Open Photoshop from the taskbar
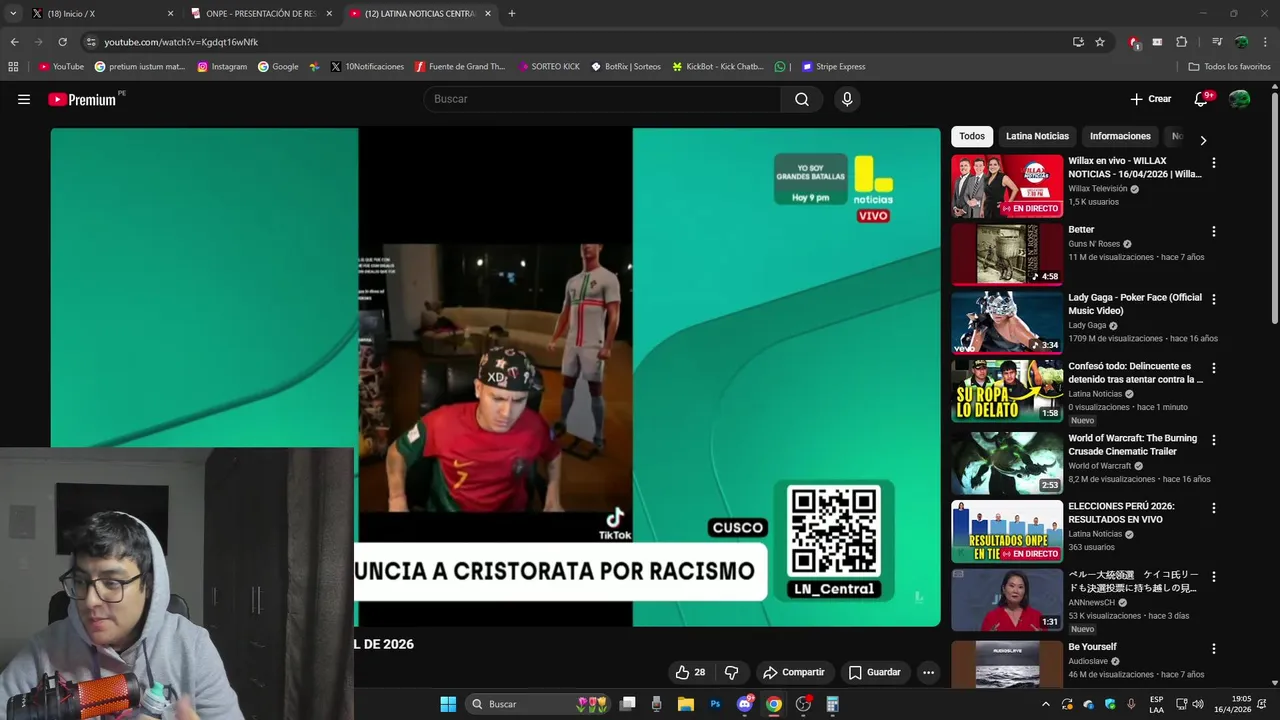Viewport: 1280px width, 720px height. (715, 704)
